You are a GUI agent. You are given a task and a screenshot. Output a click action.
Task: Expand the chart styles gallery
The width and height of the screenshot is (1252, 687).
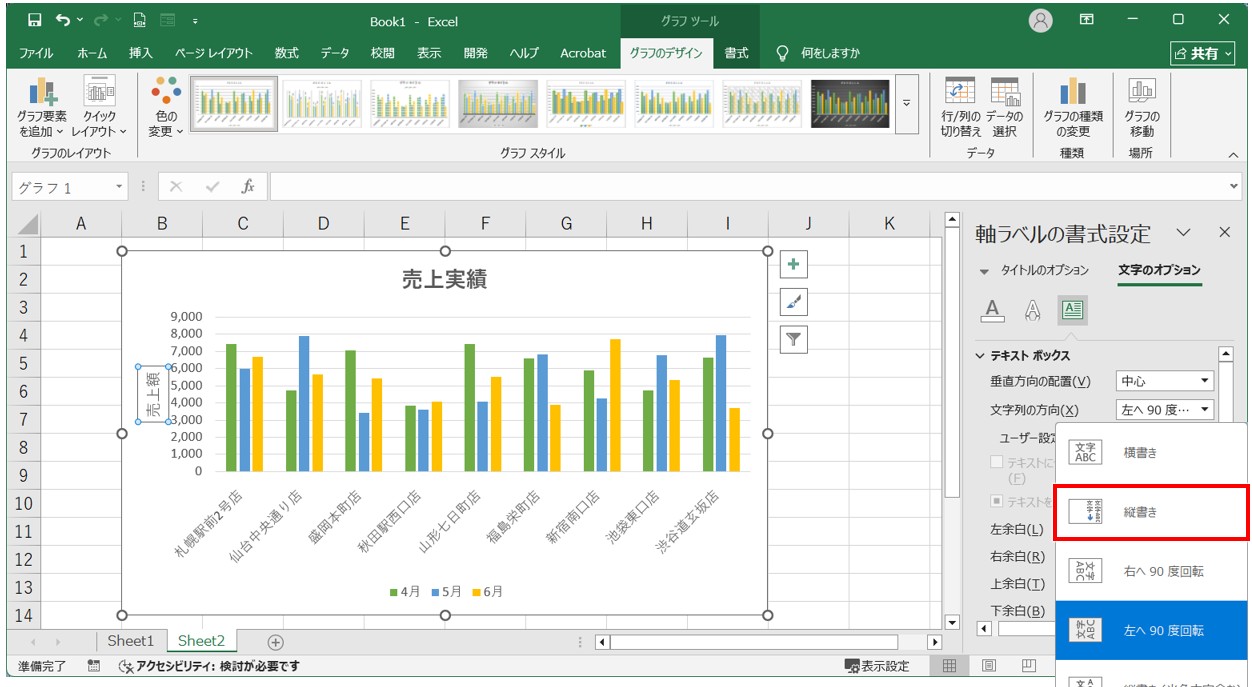(x=907, y=104)
